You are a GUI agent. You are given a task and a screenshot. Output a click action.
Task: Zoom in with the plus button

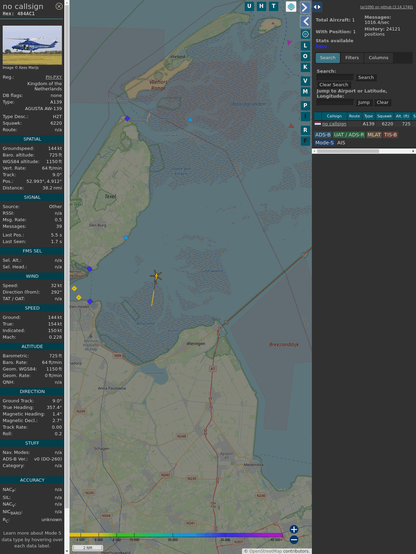click(294, 529)
